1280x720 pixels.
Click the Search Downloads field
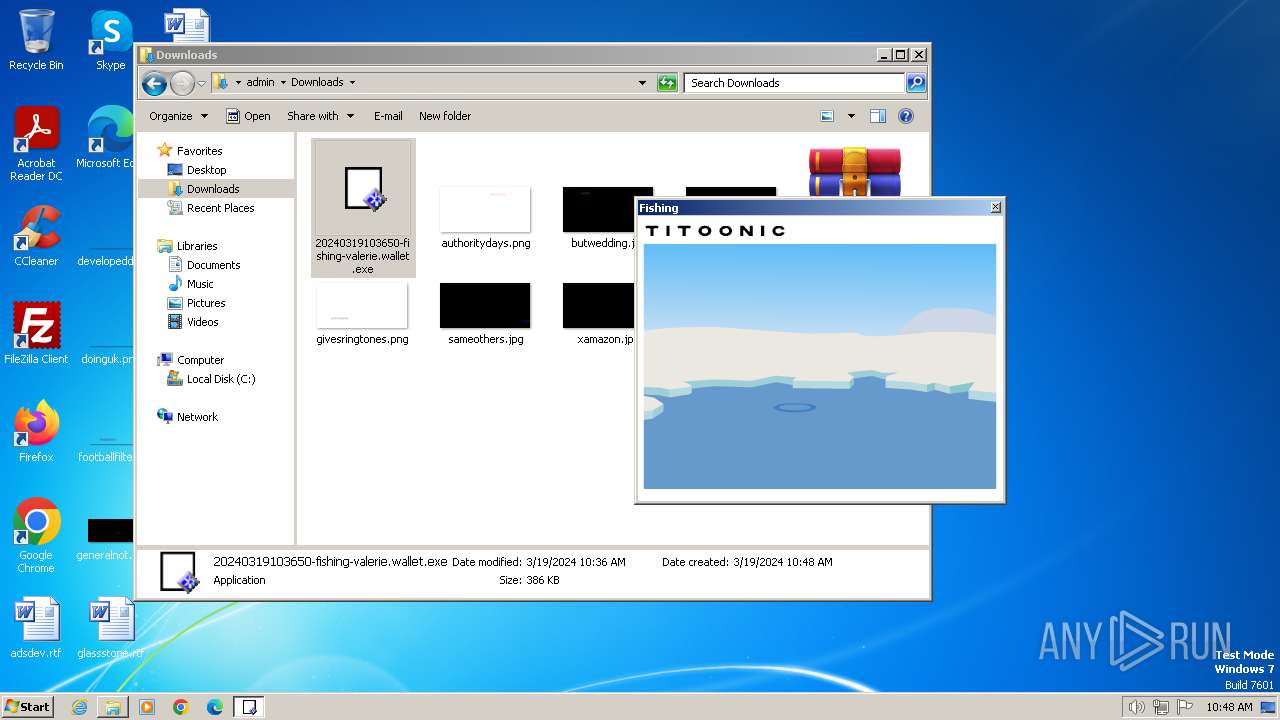[x=795, y=83]
